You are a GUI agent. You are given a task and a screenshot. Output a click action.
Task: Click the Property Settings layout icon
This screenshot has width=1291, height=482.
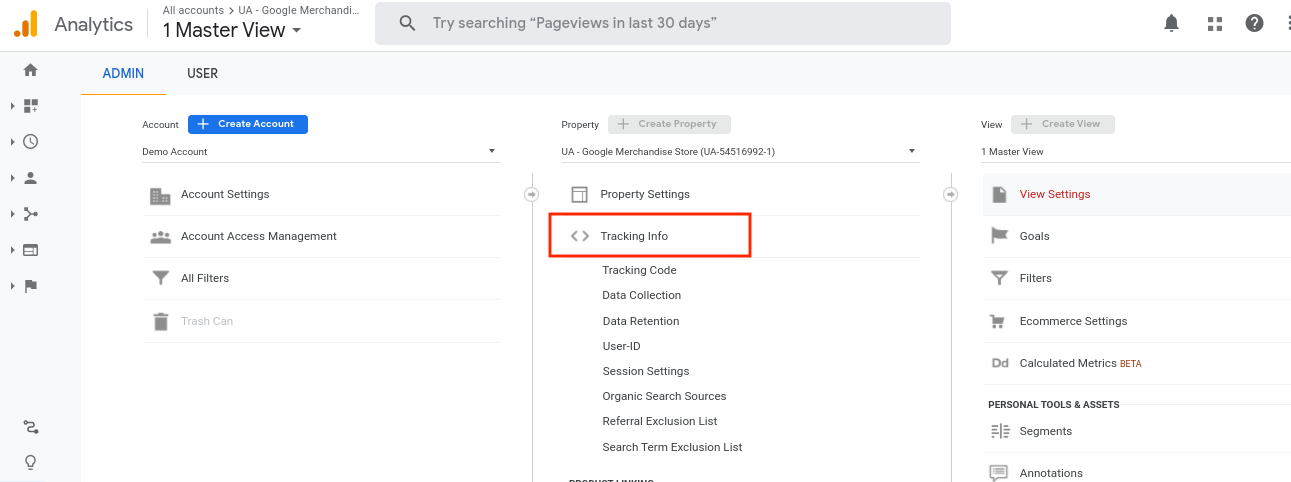pos(579,195)
